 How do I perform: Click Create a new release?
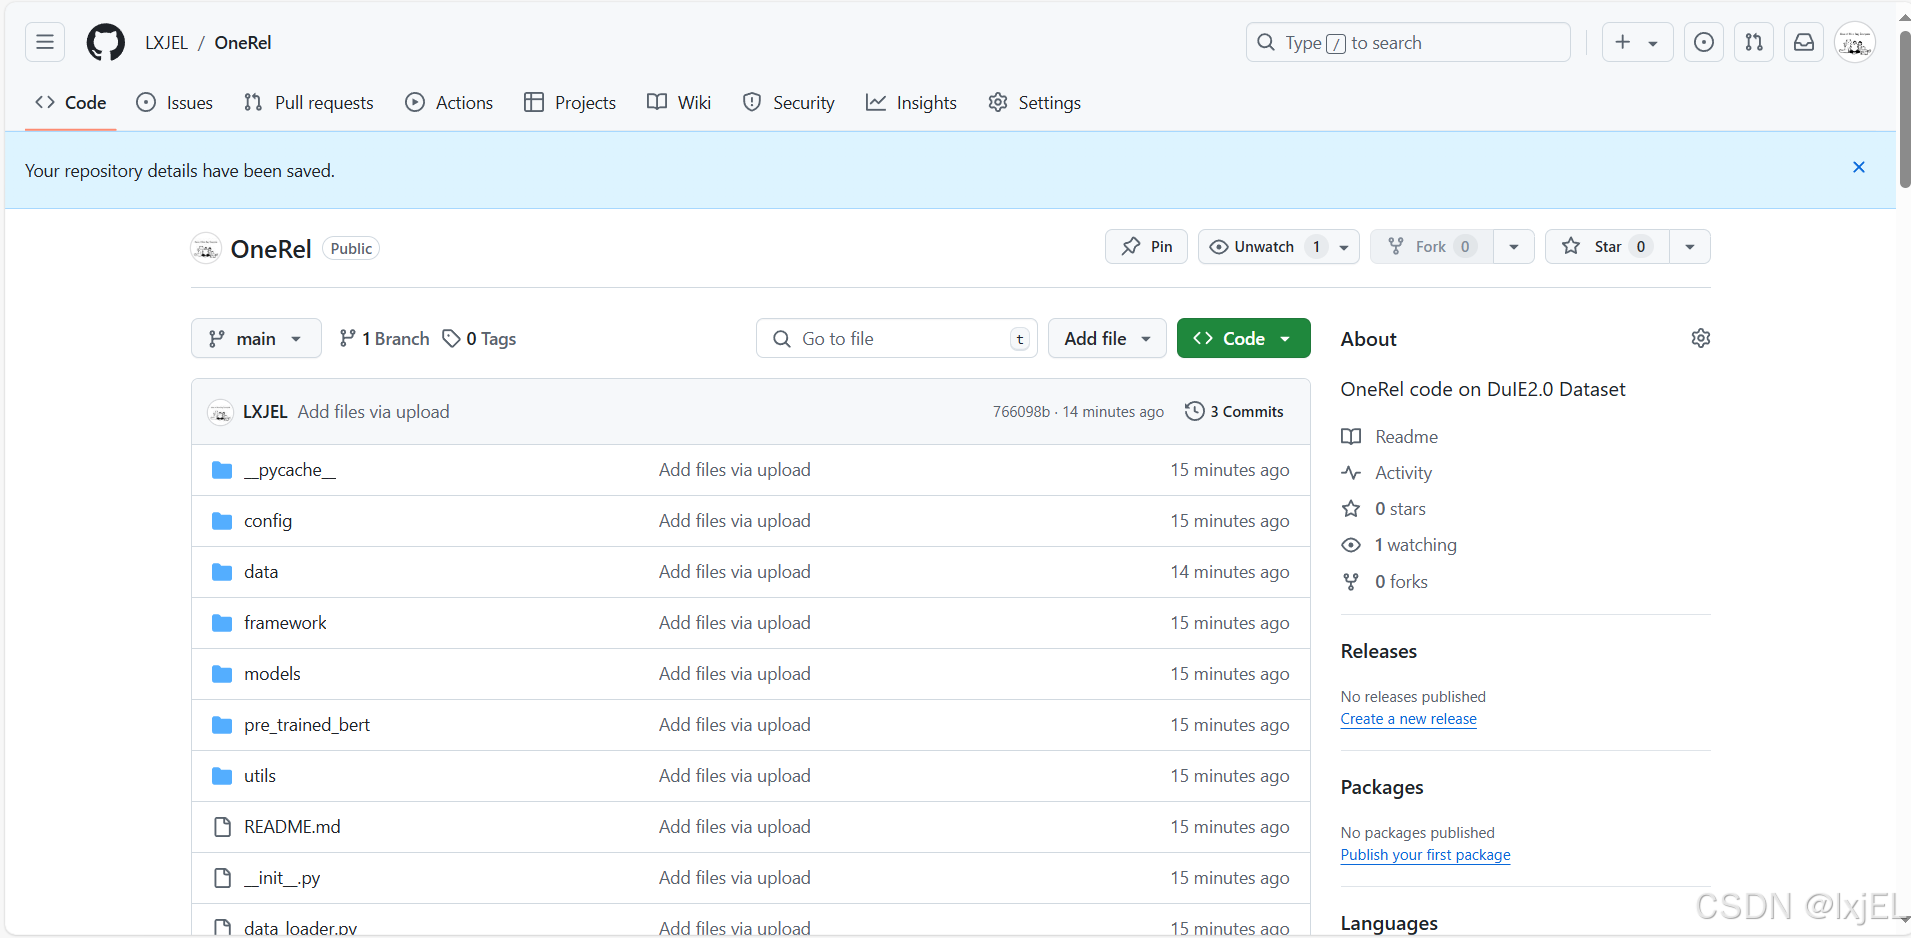pos(1408,719)
